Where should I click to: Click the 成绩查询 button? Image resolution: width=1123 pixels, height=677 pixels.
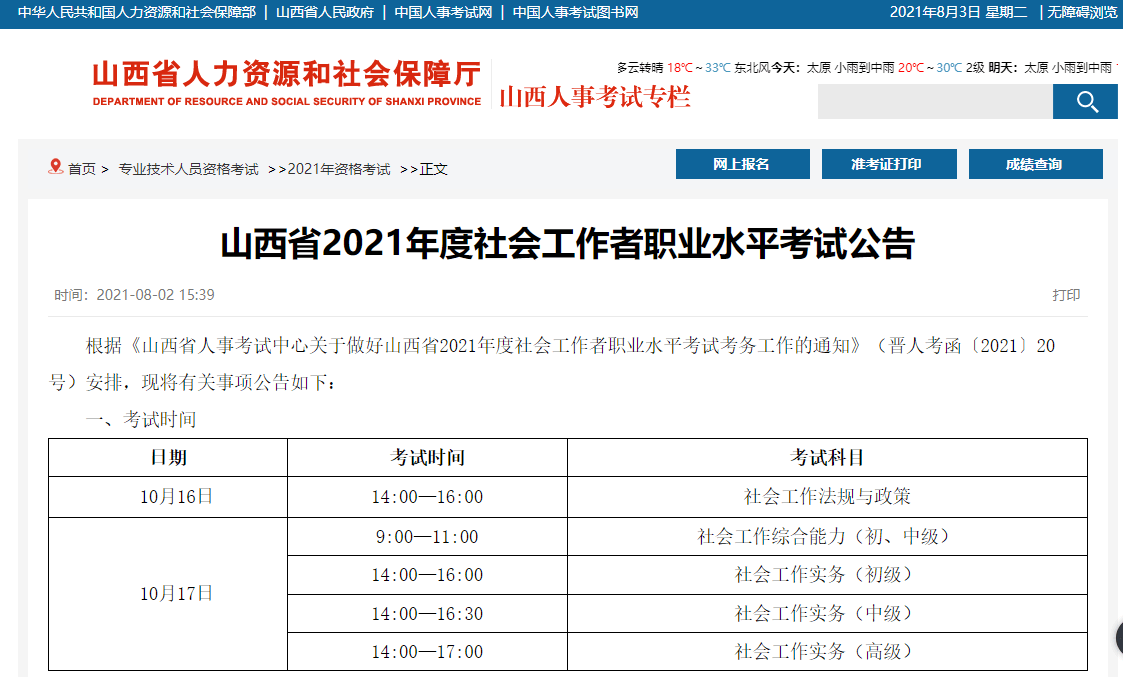[1036, 164]
